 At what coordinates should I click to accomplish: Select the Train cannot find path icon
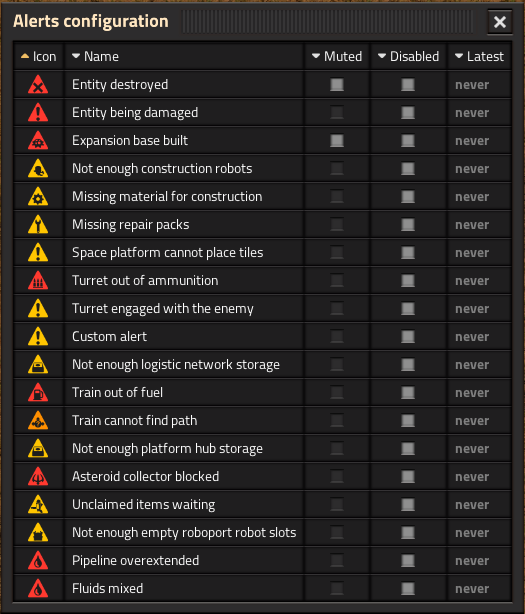38,421
